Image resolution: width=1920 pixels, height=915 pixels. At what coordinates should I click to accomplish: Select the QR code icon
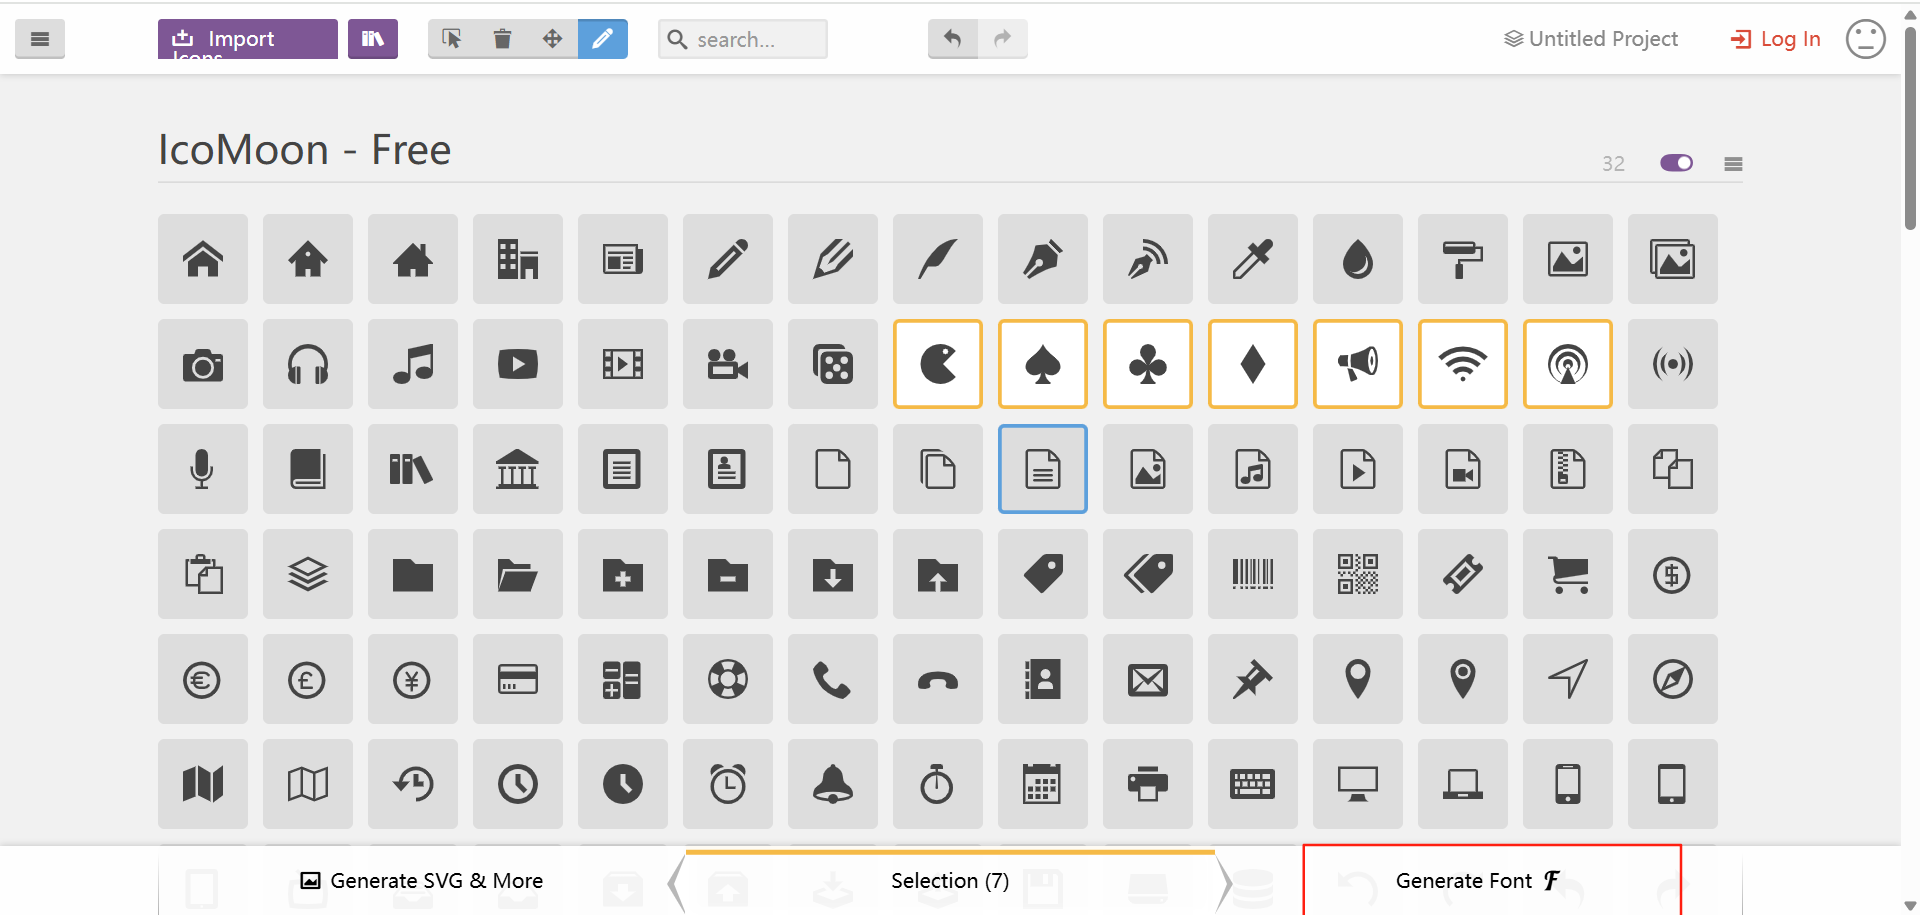(1357, 574)
